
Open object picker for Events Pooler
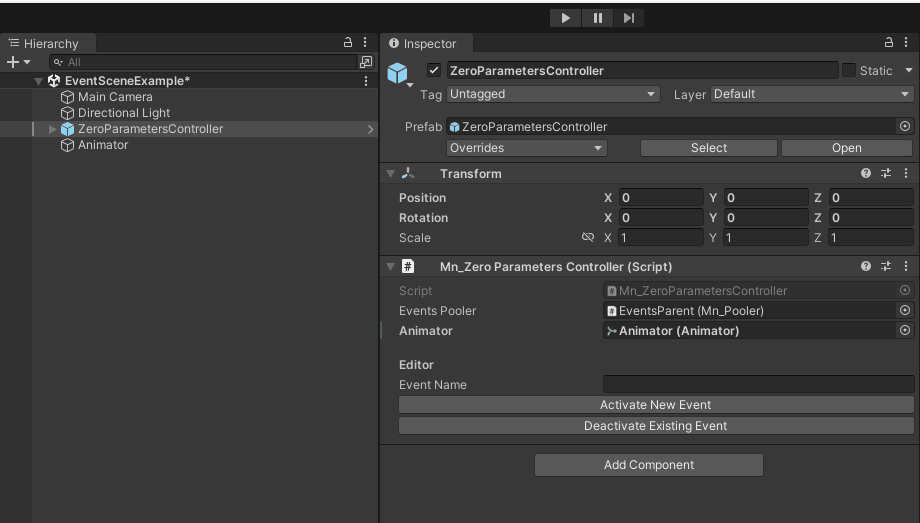point(905,311)
